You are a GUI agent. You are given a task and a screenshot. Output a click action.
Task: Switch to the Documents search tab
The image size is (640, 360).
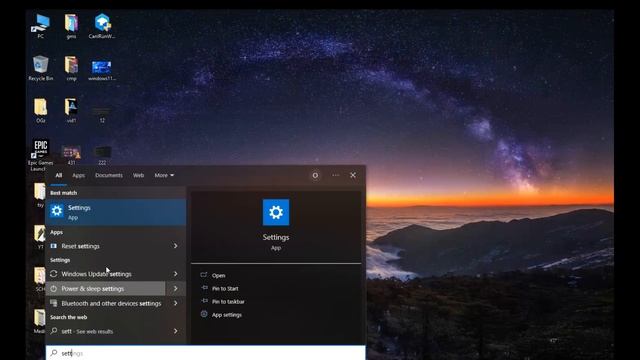pyautogui.click(x=109, y=175)
